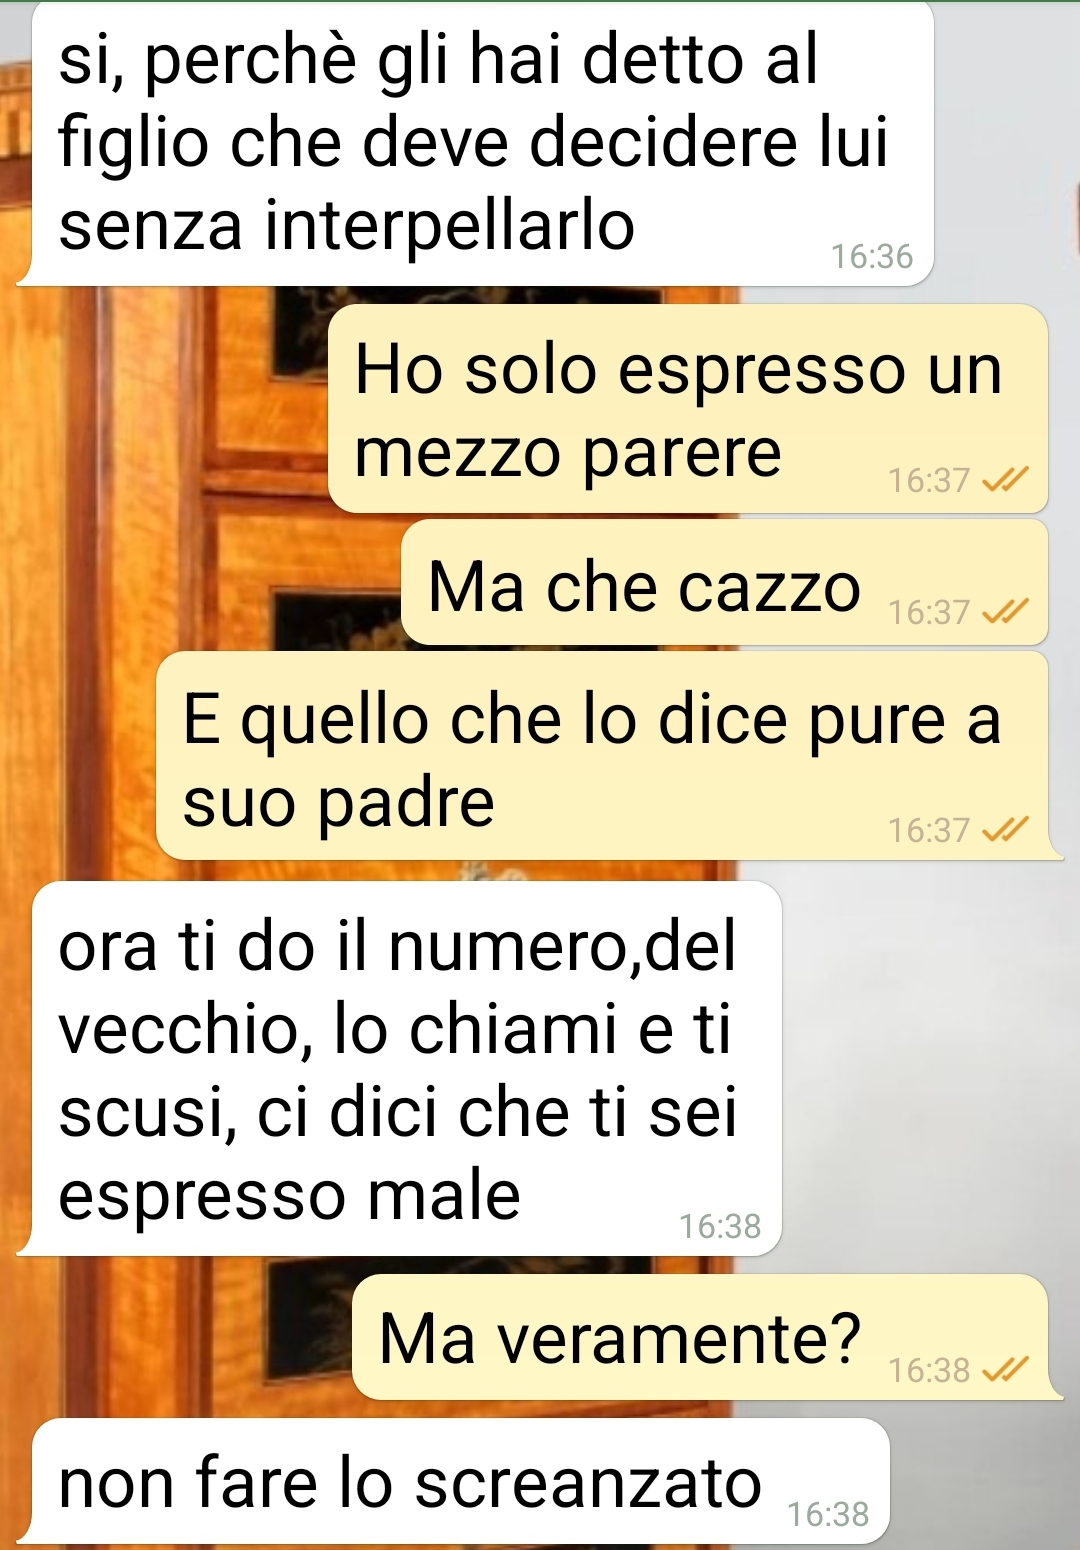
Task: Click the 16:37 timestamp on 'mezzo parere' message
Action: [929, 481]
